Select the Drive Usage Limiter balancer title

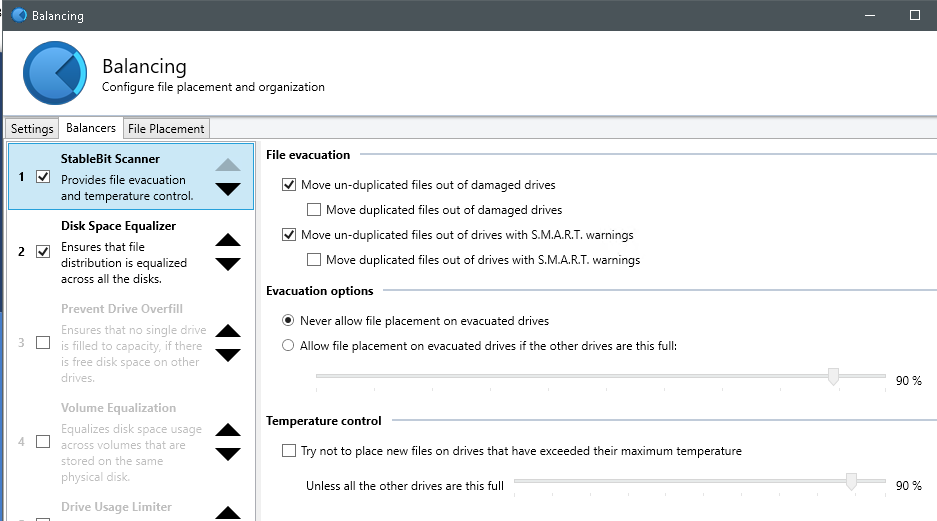click(x=117, y=507)
